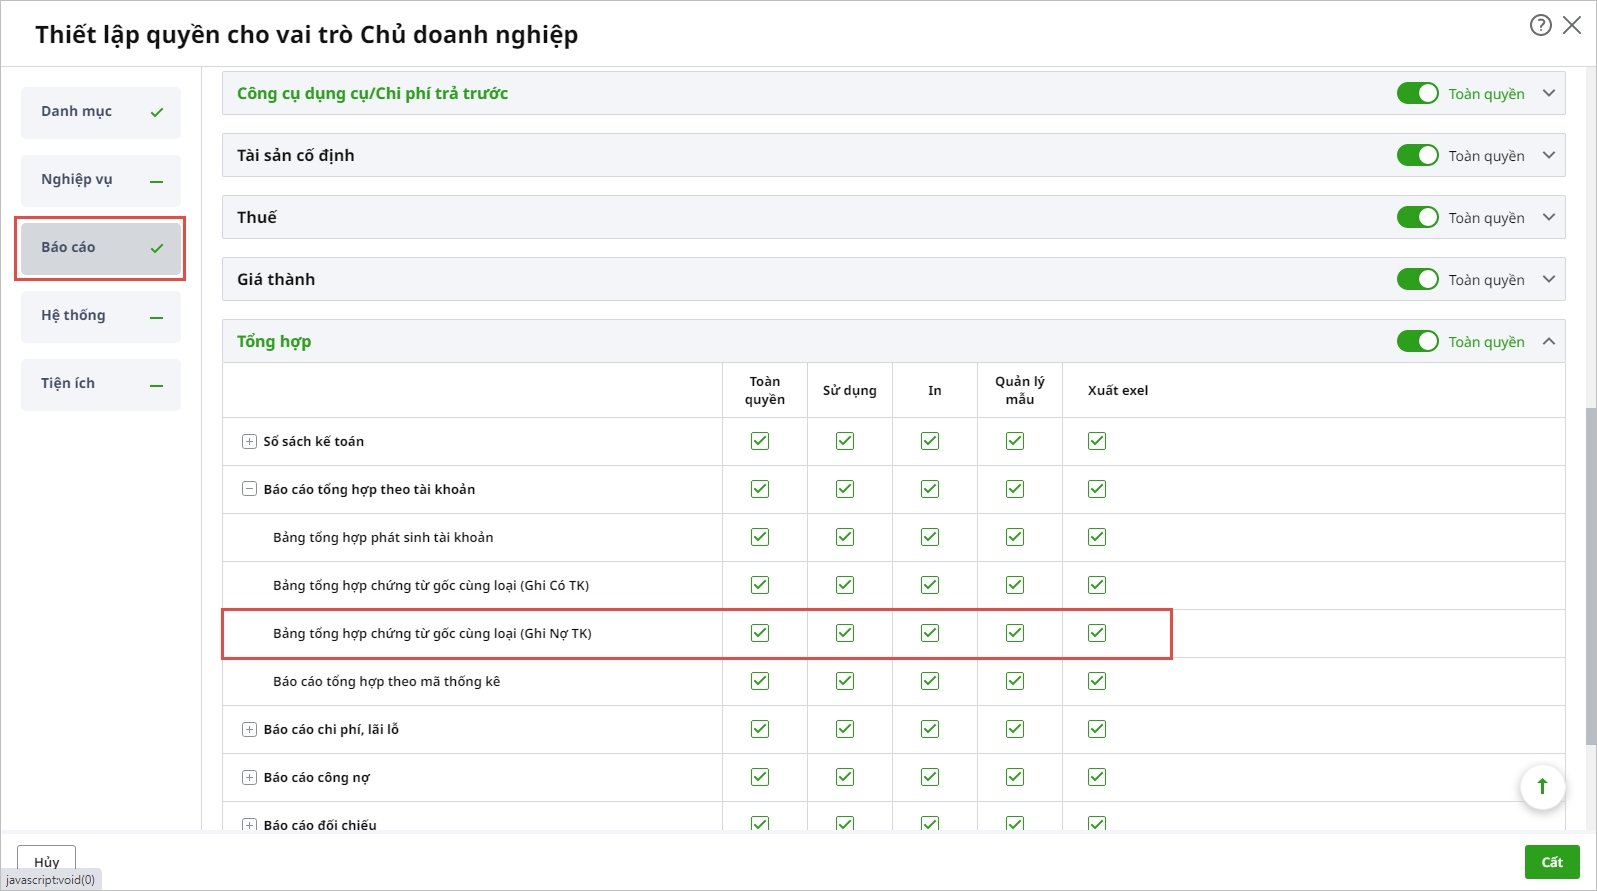Expand the Báo cáo chi phí, lãi lỗ node
The width and height of the screenshot is (1597, 891).
(x=250, y=729)
